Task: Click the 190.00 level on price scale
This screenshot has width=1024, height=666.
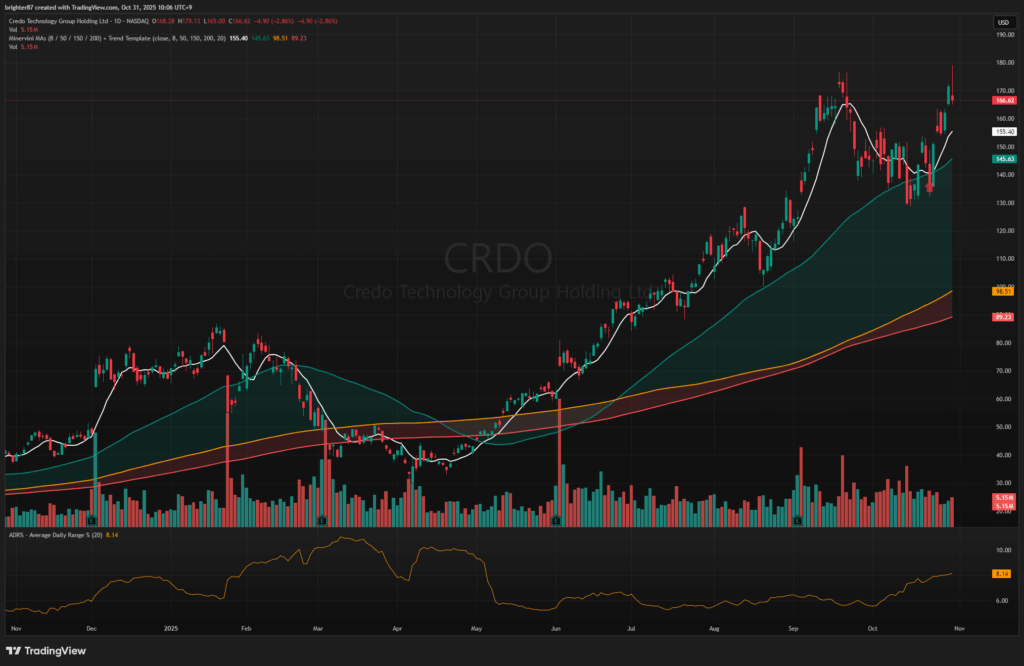Action: pos(1004,34)
